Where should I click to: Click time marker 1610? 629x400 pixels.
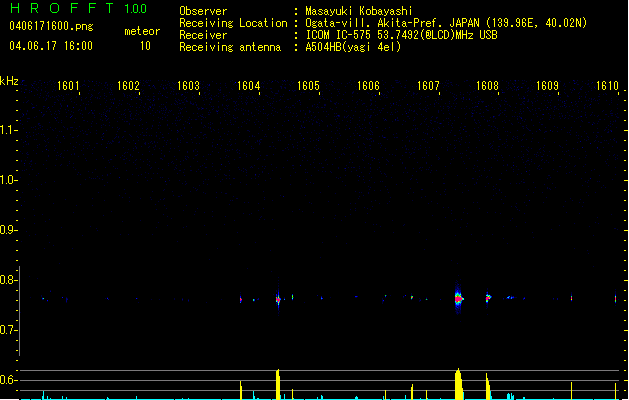click(x=607, y=86)
